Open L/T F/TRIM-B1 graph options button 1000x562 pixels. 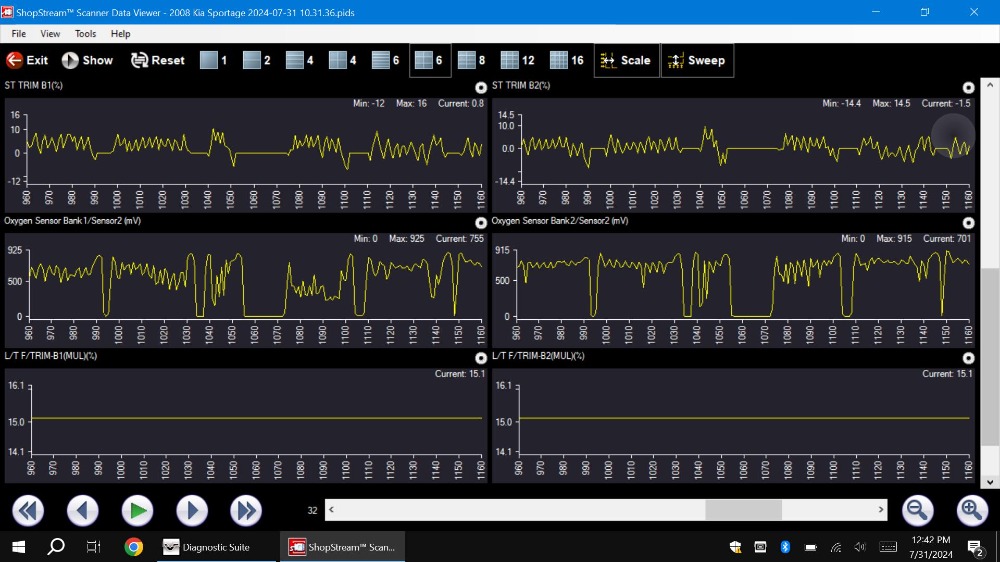point(481,358)
